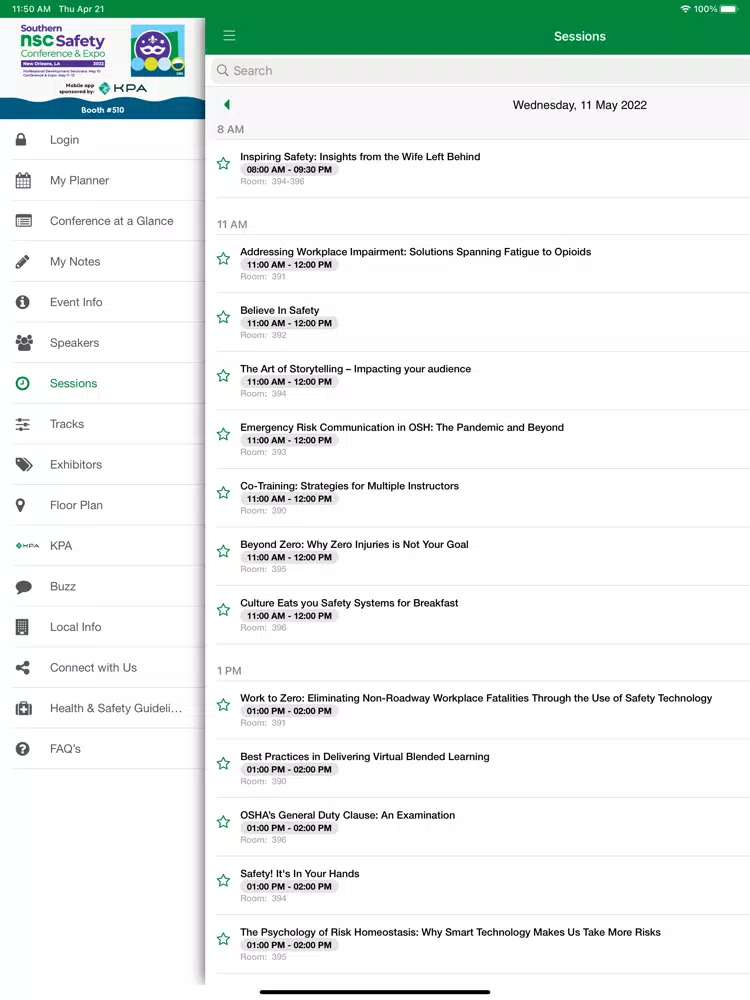Tap the KPA Booth #510 sponsor banner
Image resolution: width=750 pixels, height=1000 pixels.
102,68
